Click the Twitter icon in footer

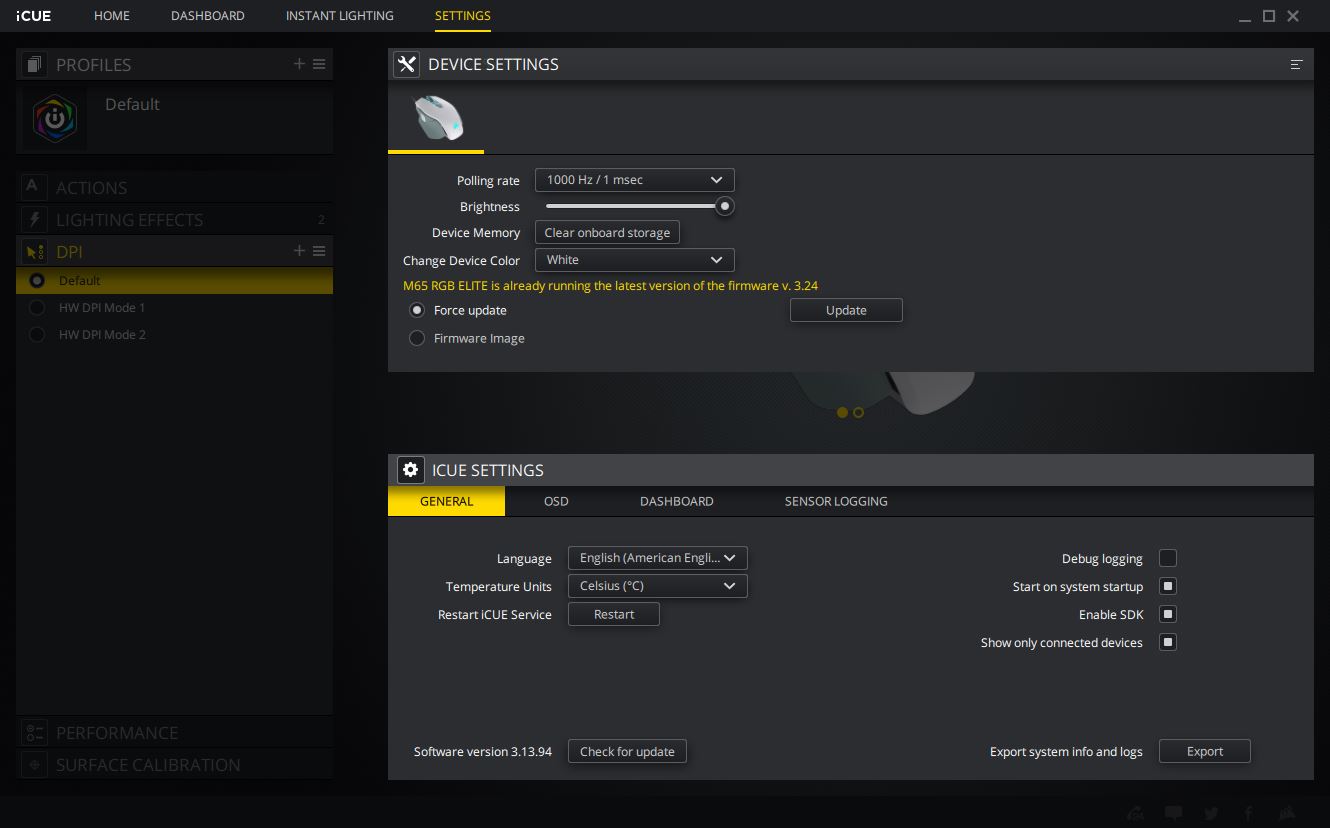[1211, 813]
